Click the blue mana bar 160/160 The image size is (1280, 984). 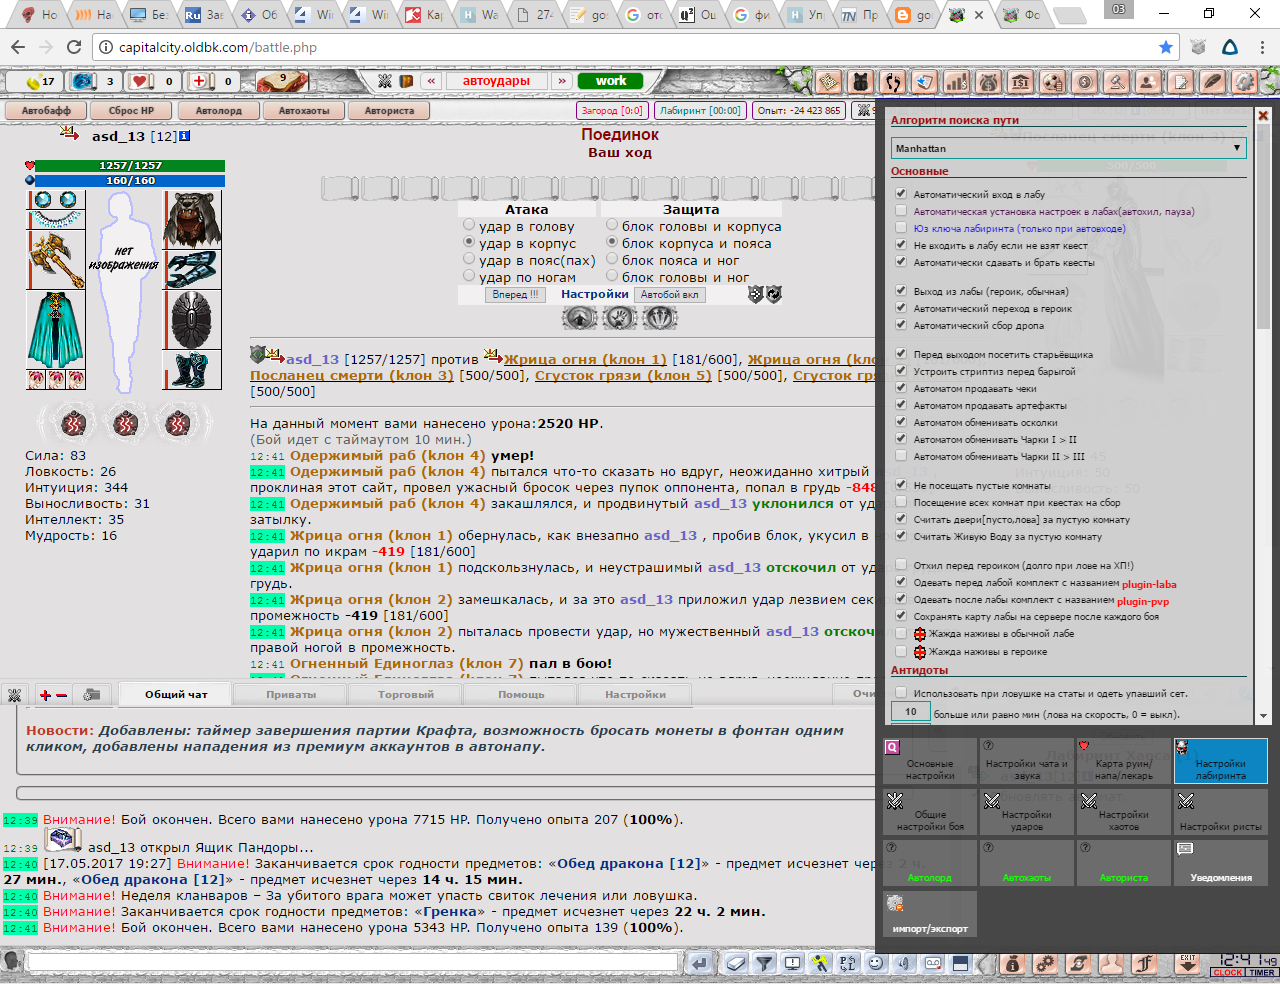coord(130,181)
